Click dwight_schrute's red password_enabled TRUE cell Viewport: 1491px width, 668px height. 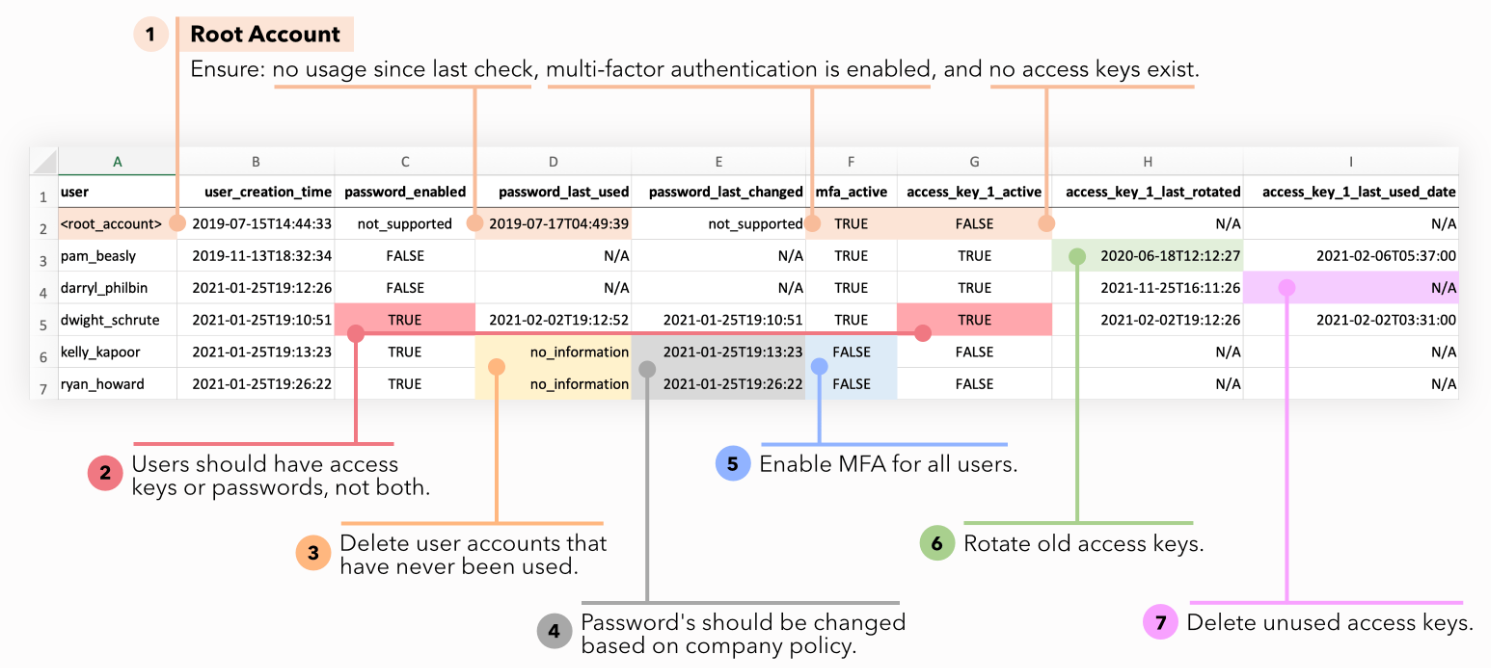tap(405, 320)
